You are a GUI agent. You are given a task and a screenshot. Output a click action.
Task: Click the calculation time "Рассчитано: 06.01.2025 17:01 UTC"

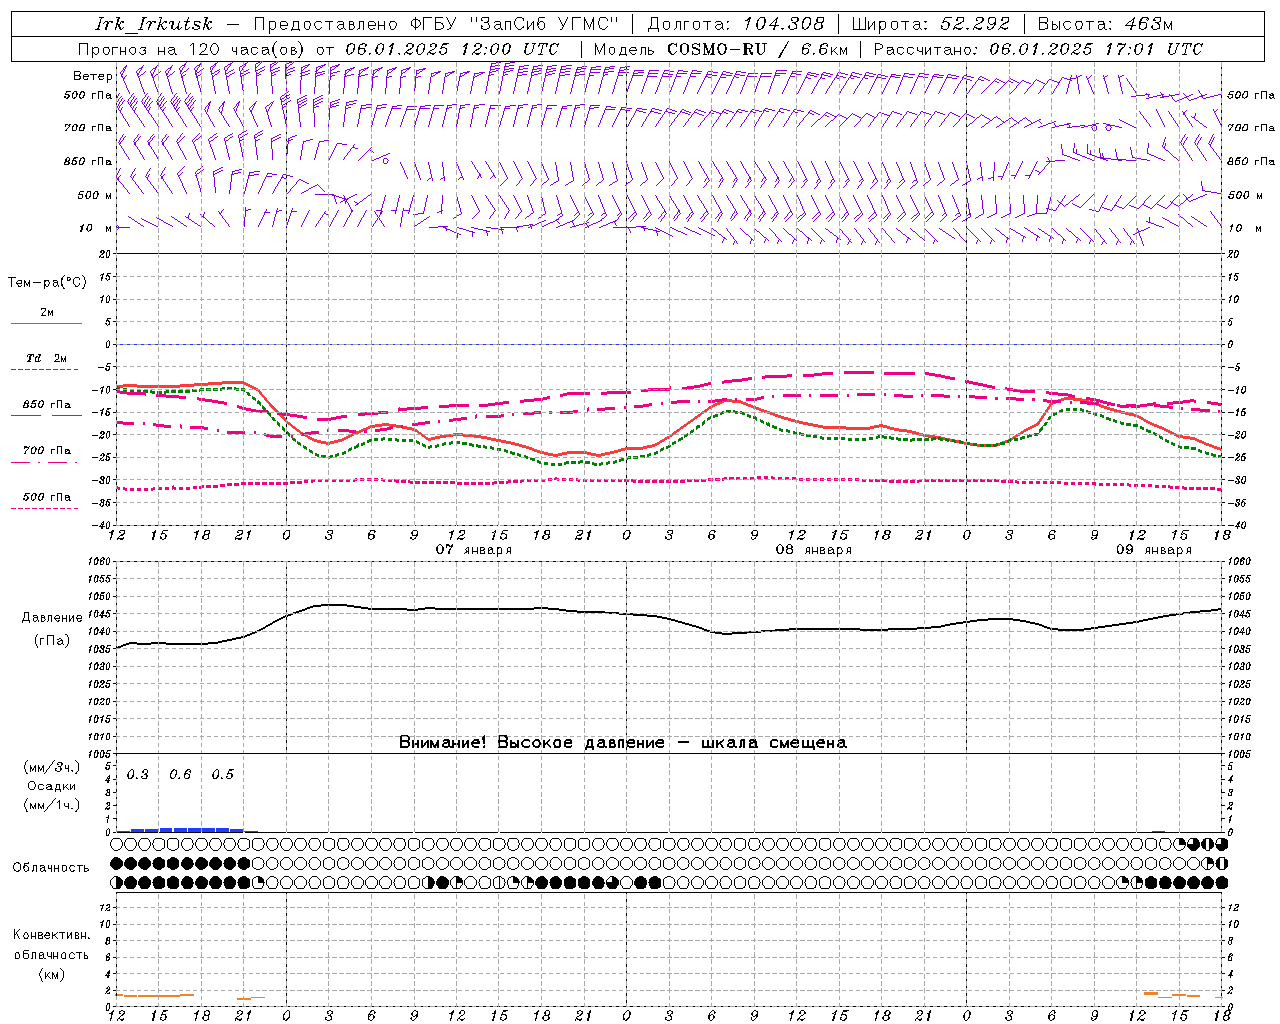1038,49
